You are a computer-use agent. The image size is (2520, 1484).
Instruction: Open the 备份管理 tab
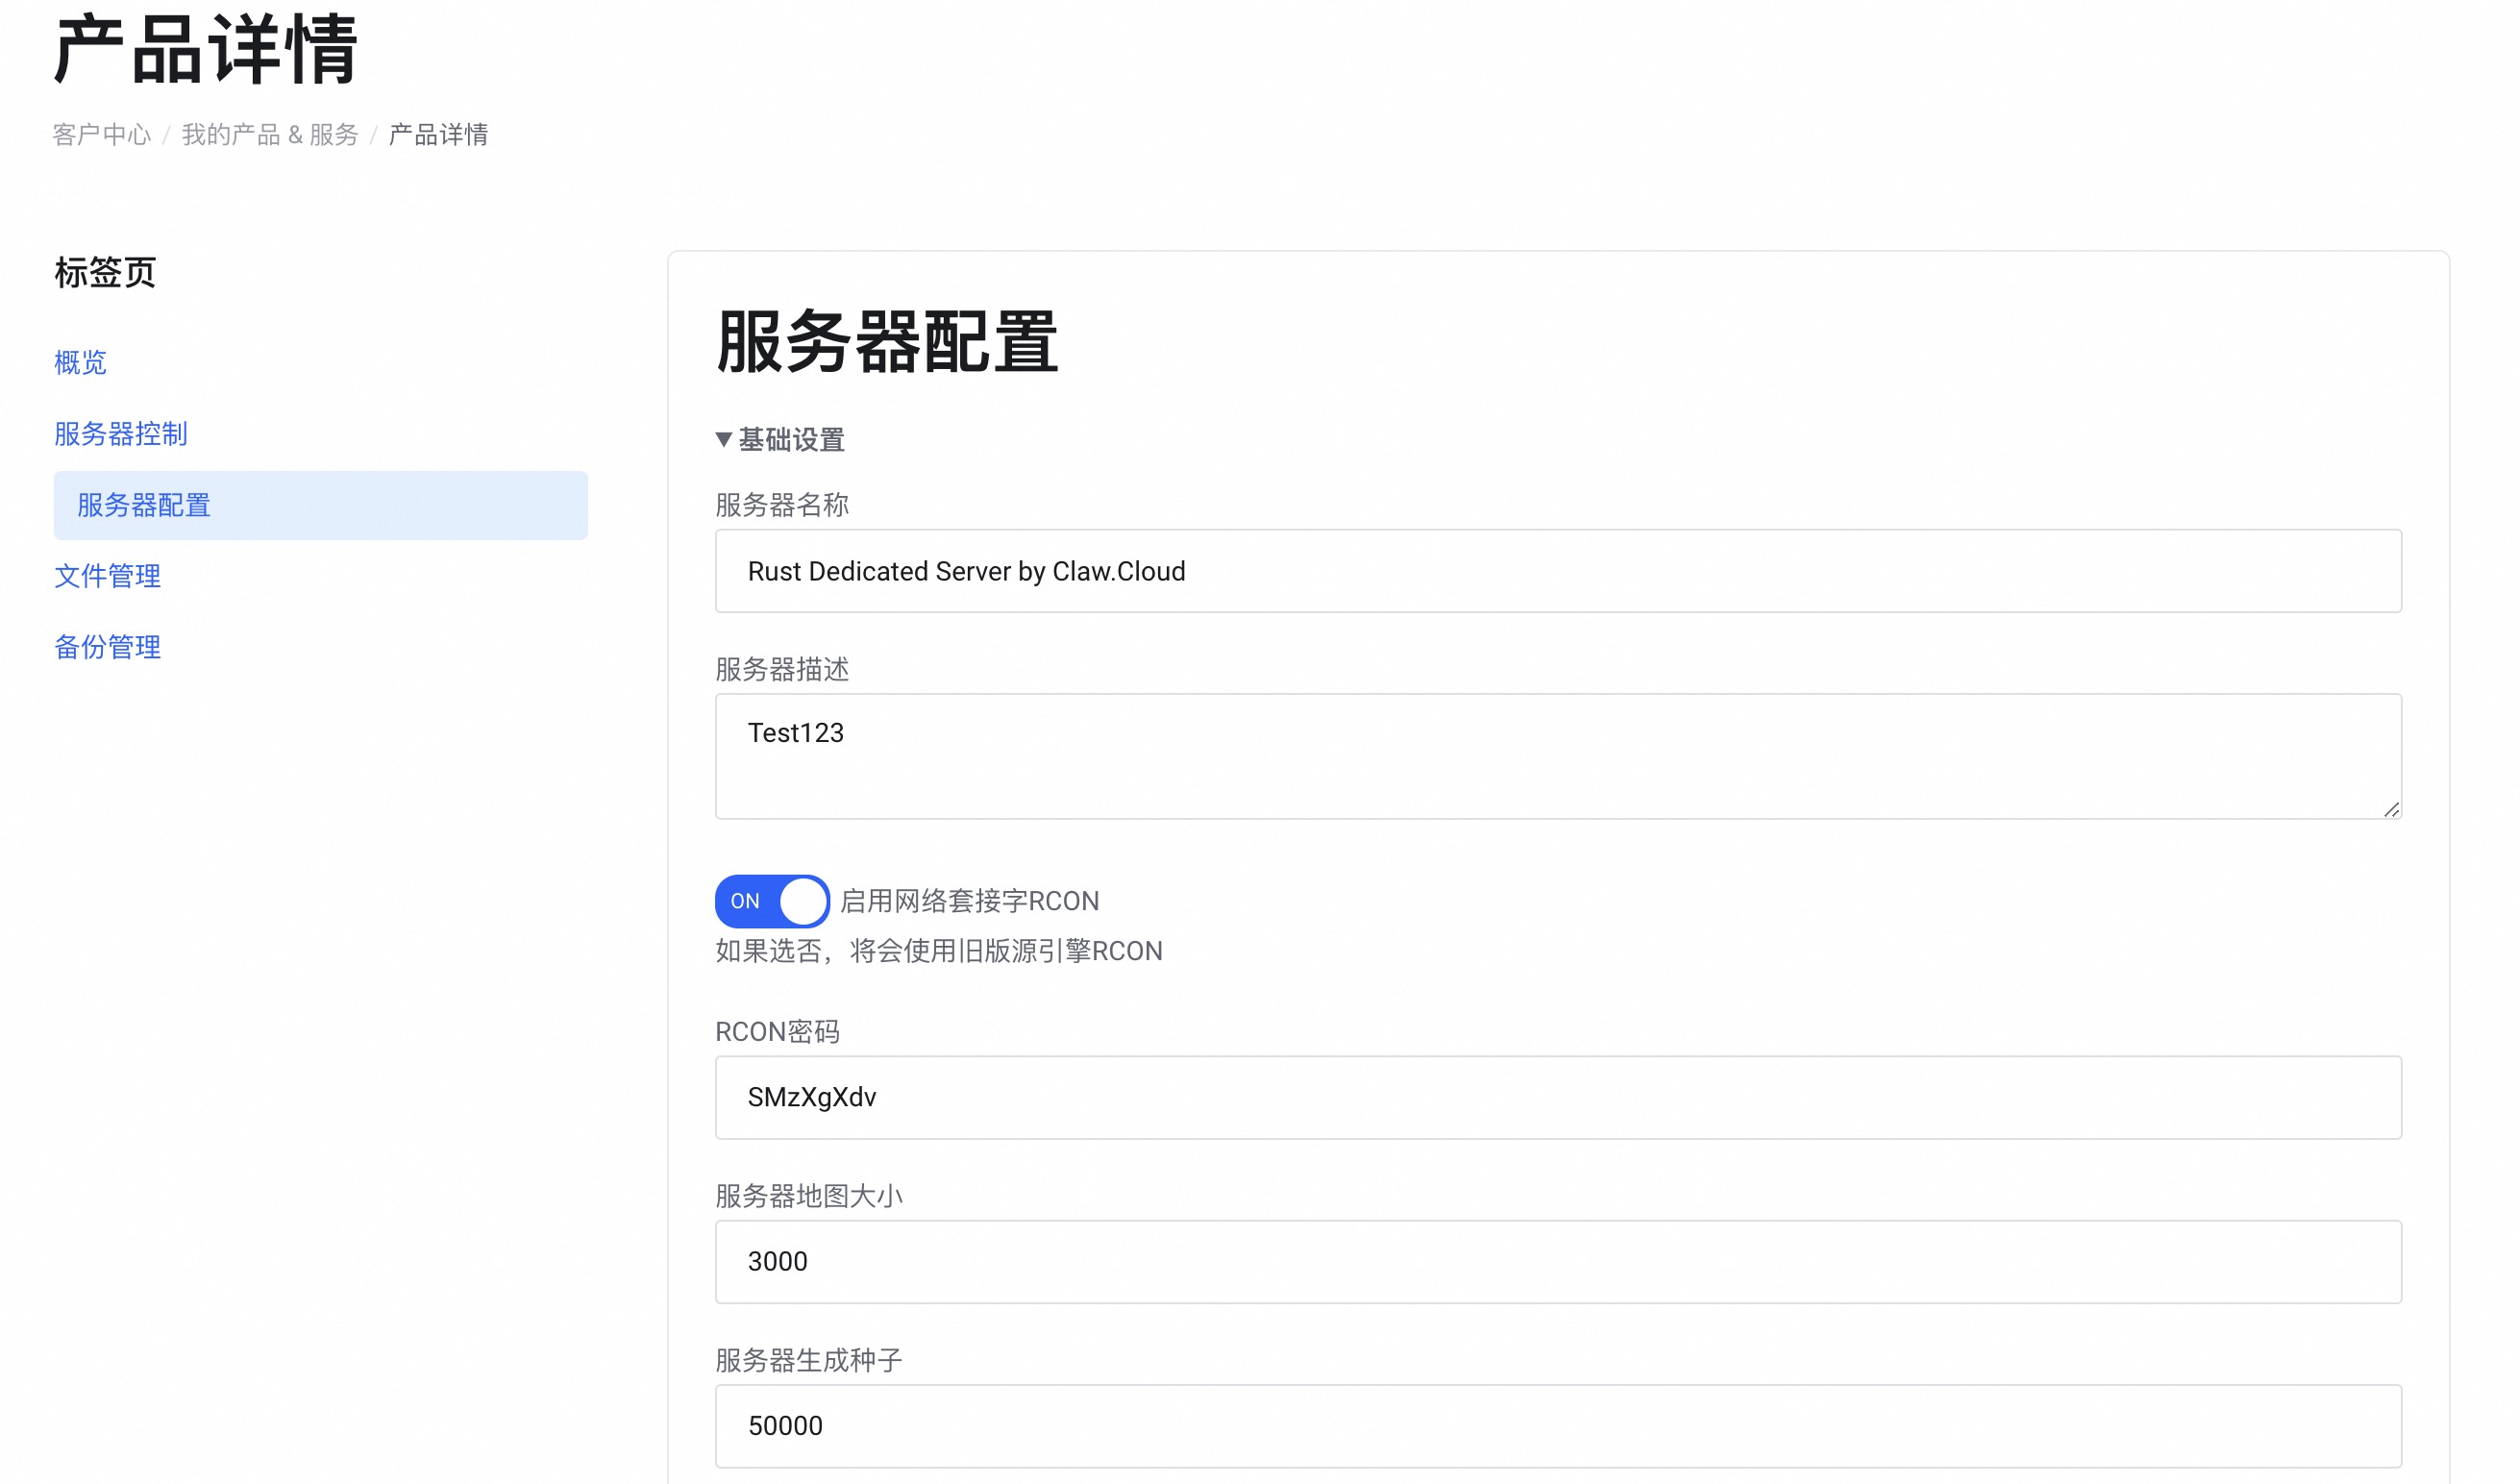click(107, 647)
